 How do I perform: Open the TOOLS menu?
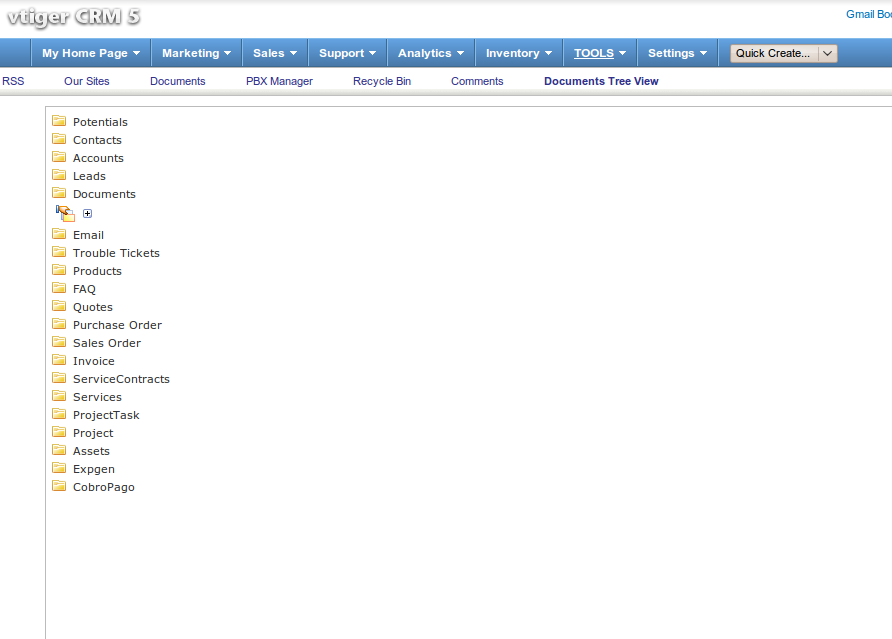(599, 54)
